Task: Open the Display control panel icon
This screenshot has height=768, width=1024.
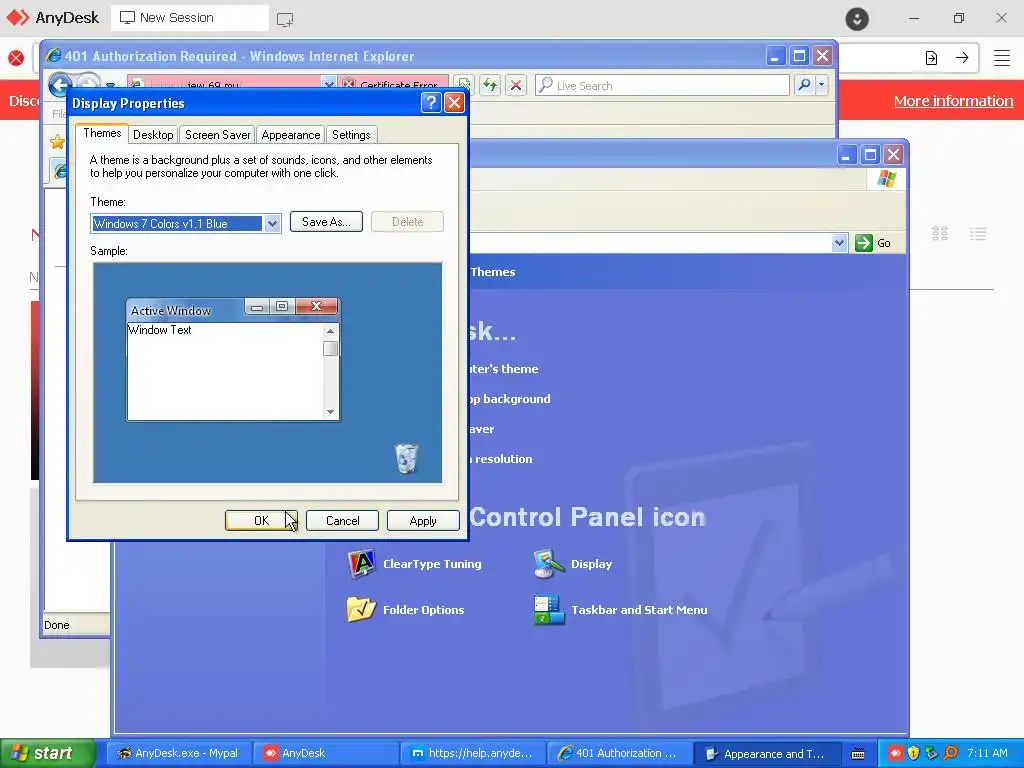Action: [548, 564]
